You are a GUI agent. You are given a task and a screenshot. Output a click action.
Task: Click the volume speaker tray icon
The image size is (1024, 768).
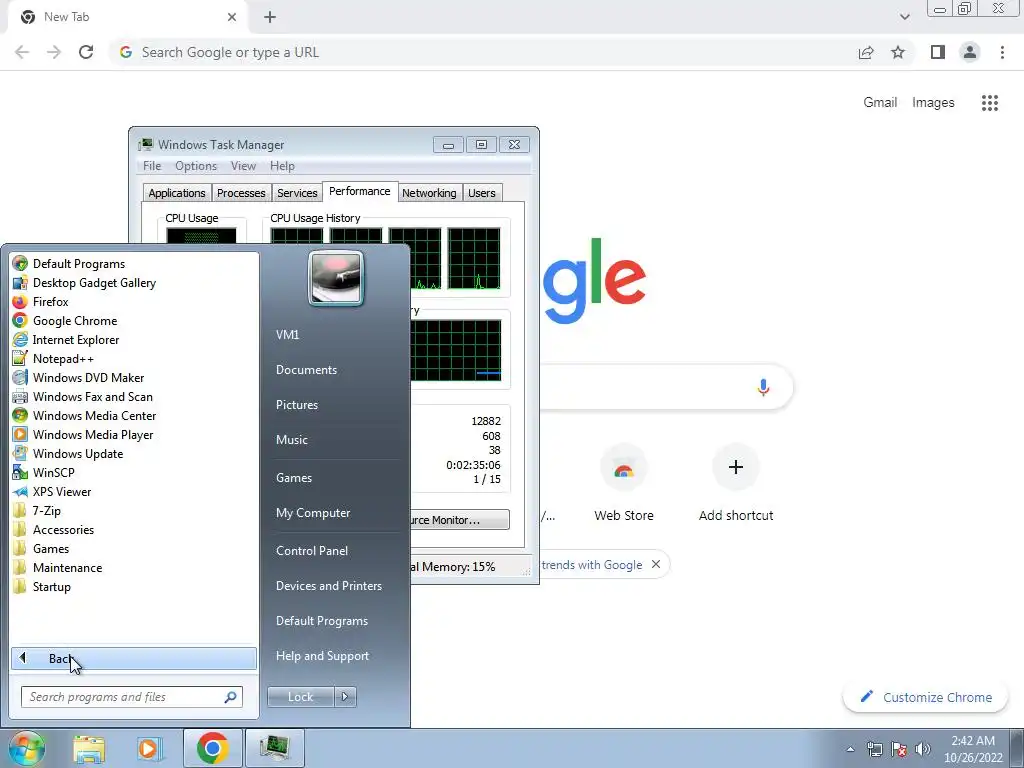(923, 749)
